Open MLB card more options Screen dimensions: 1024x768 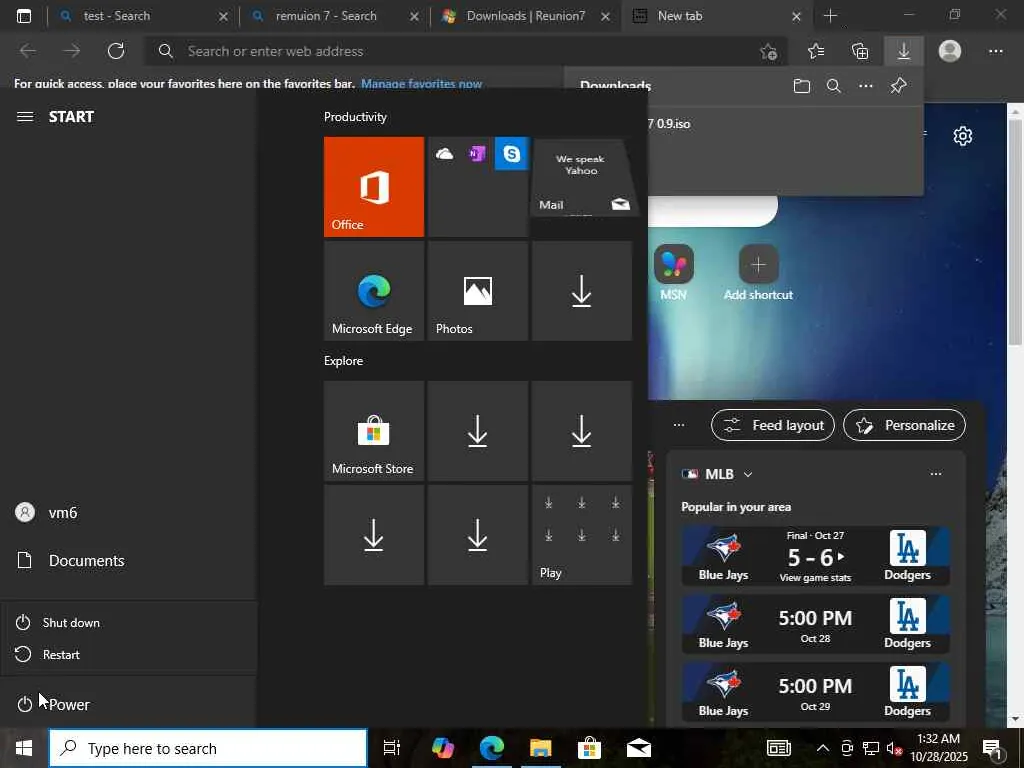click(936, 474)
